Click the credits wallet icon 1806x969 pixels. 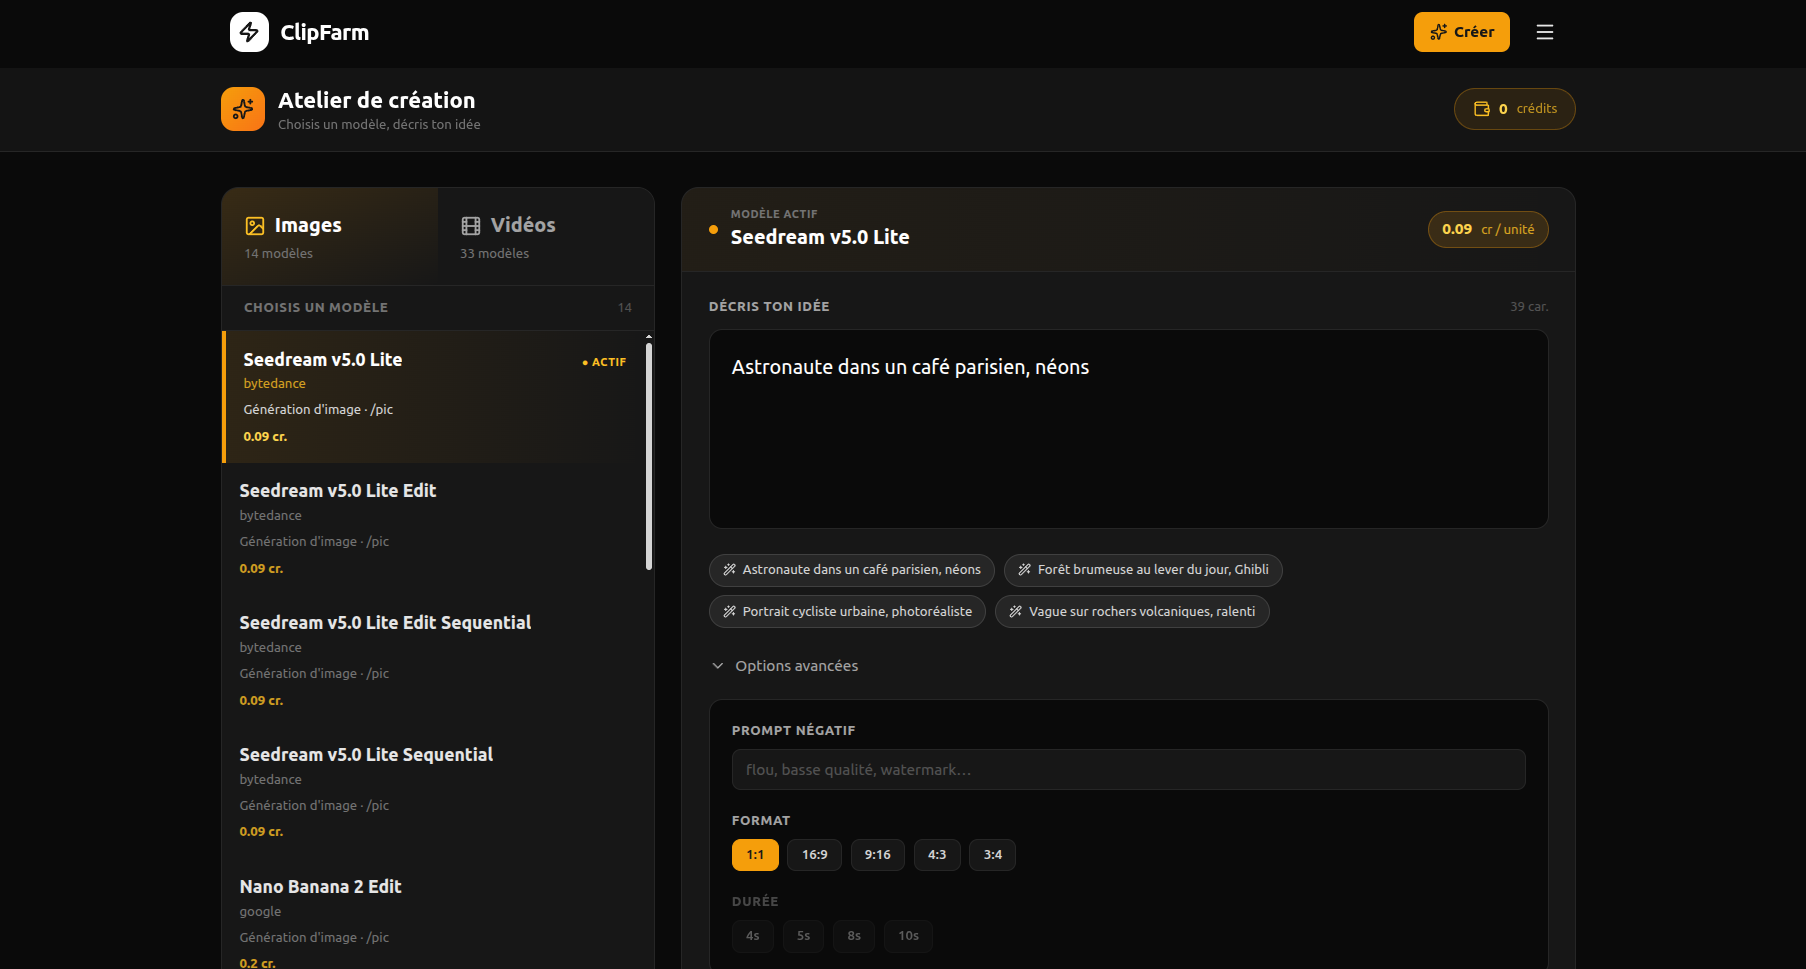[x=1482, y=109]
